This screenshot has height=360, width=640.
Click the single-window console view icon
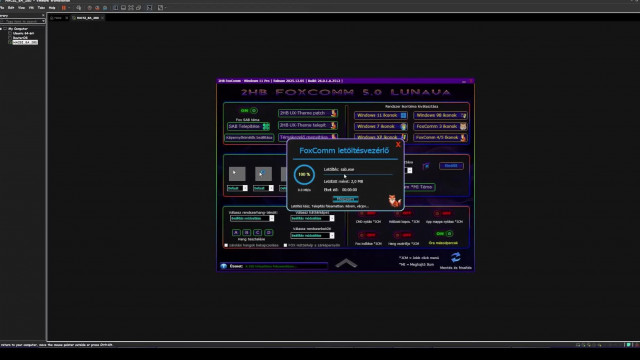123,8
